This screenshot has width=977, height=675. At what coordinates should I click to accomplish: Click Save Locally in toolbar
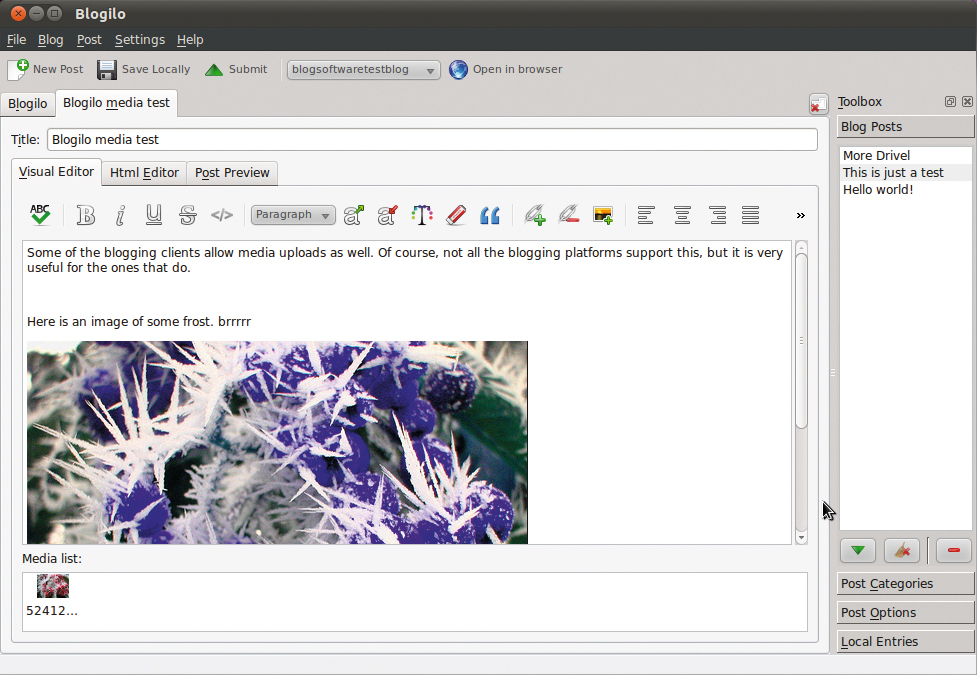click(144, 69)
